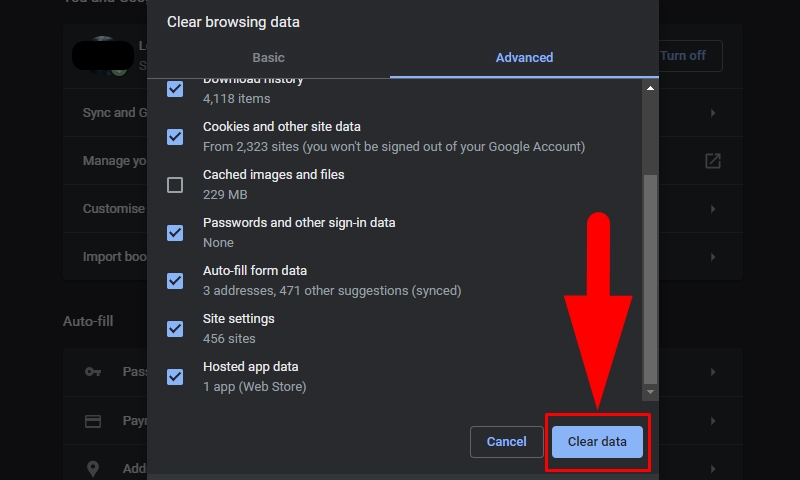Switch to the Basic tab
Image resolution: width=800 pixels, height=480 pixels.
click(268, 58)
